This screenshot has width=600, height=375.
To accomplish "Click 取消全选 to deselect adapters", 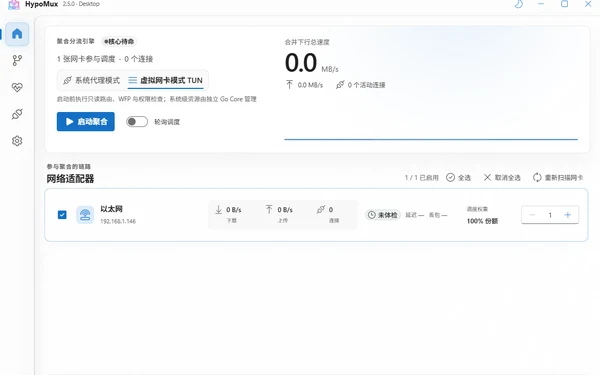I will (502, 178).
